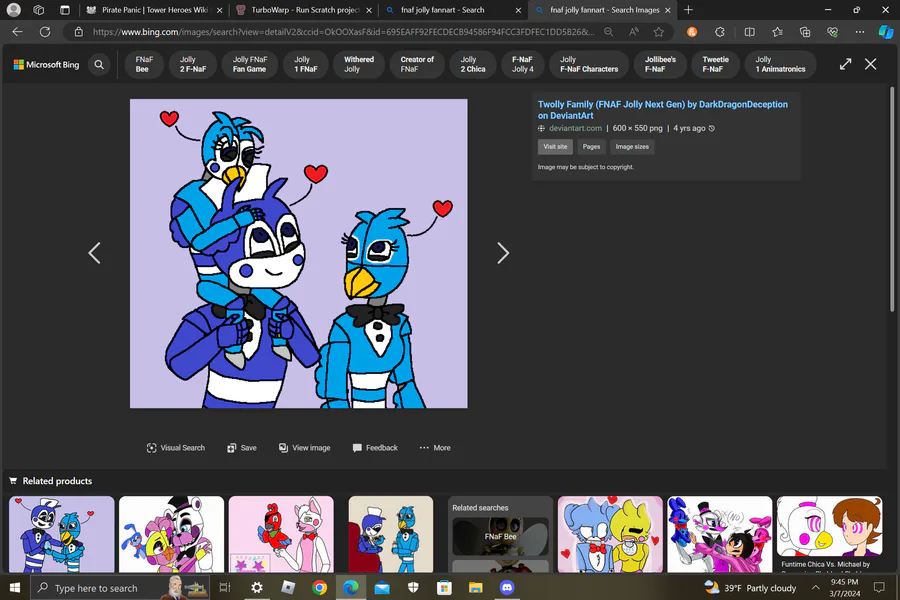The height and width of the screenshot is (600, 900).
Task: Show hidden system tray icons
Action: (815, 587)
